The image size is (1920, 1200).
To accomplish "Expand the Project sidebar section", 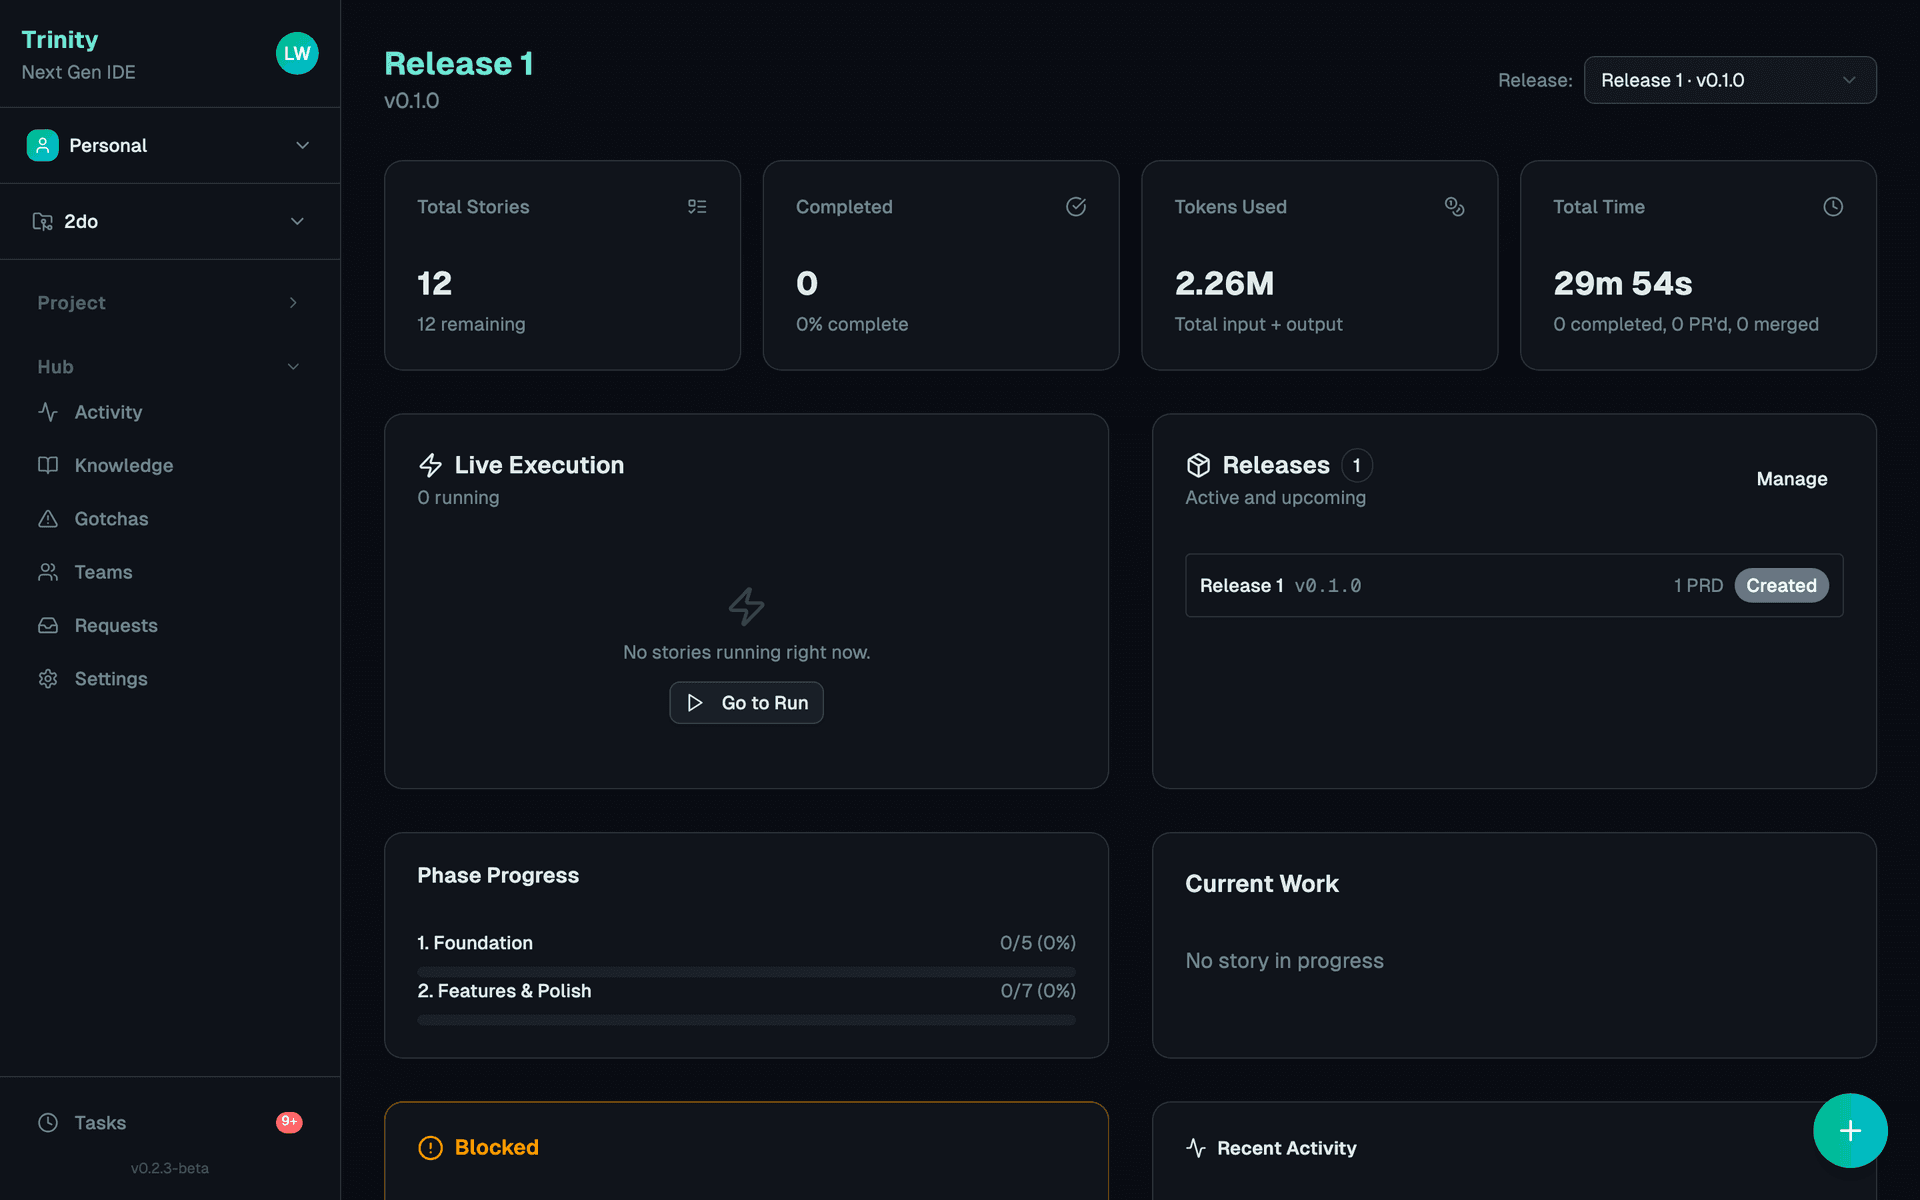I will coord(170,303).
